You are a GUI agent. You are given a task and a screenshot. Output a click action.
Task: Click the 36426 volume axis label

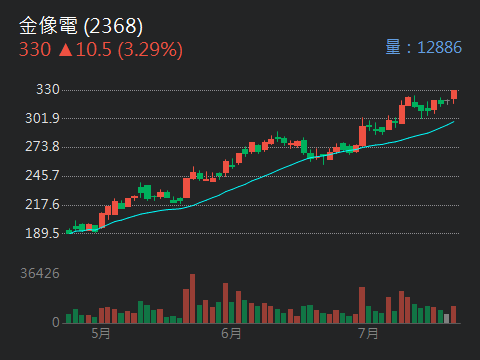[x=40, y=273]
